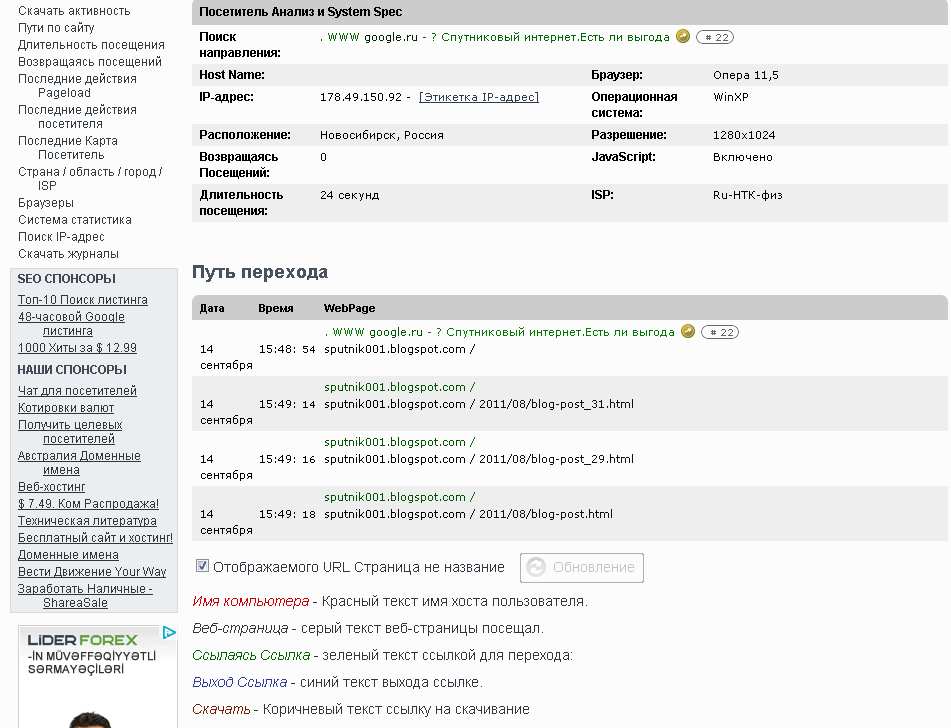
Task: Open Последние Карта Посетитель
Action: (x=68, y=147)
